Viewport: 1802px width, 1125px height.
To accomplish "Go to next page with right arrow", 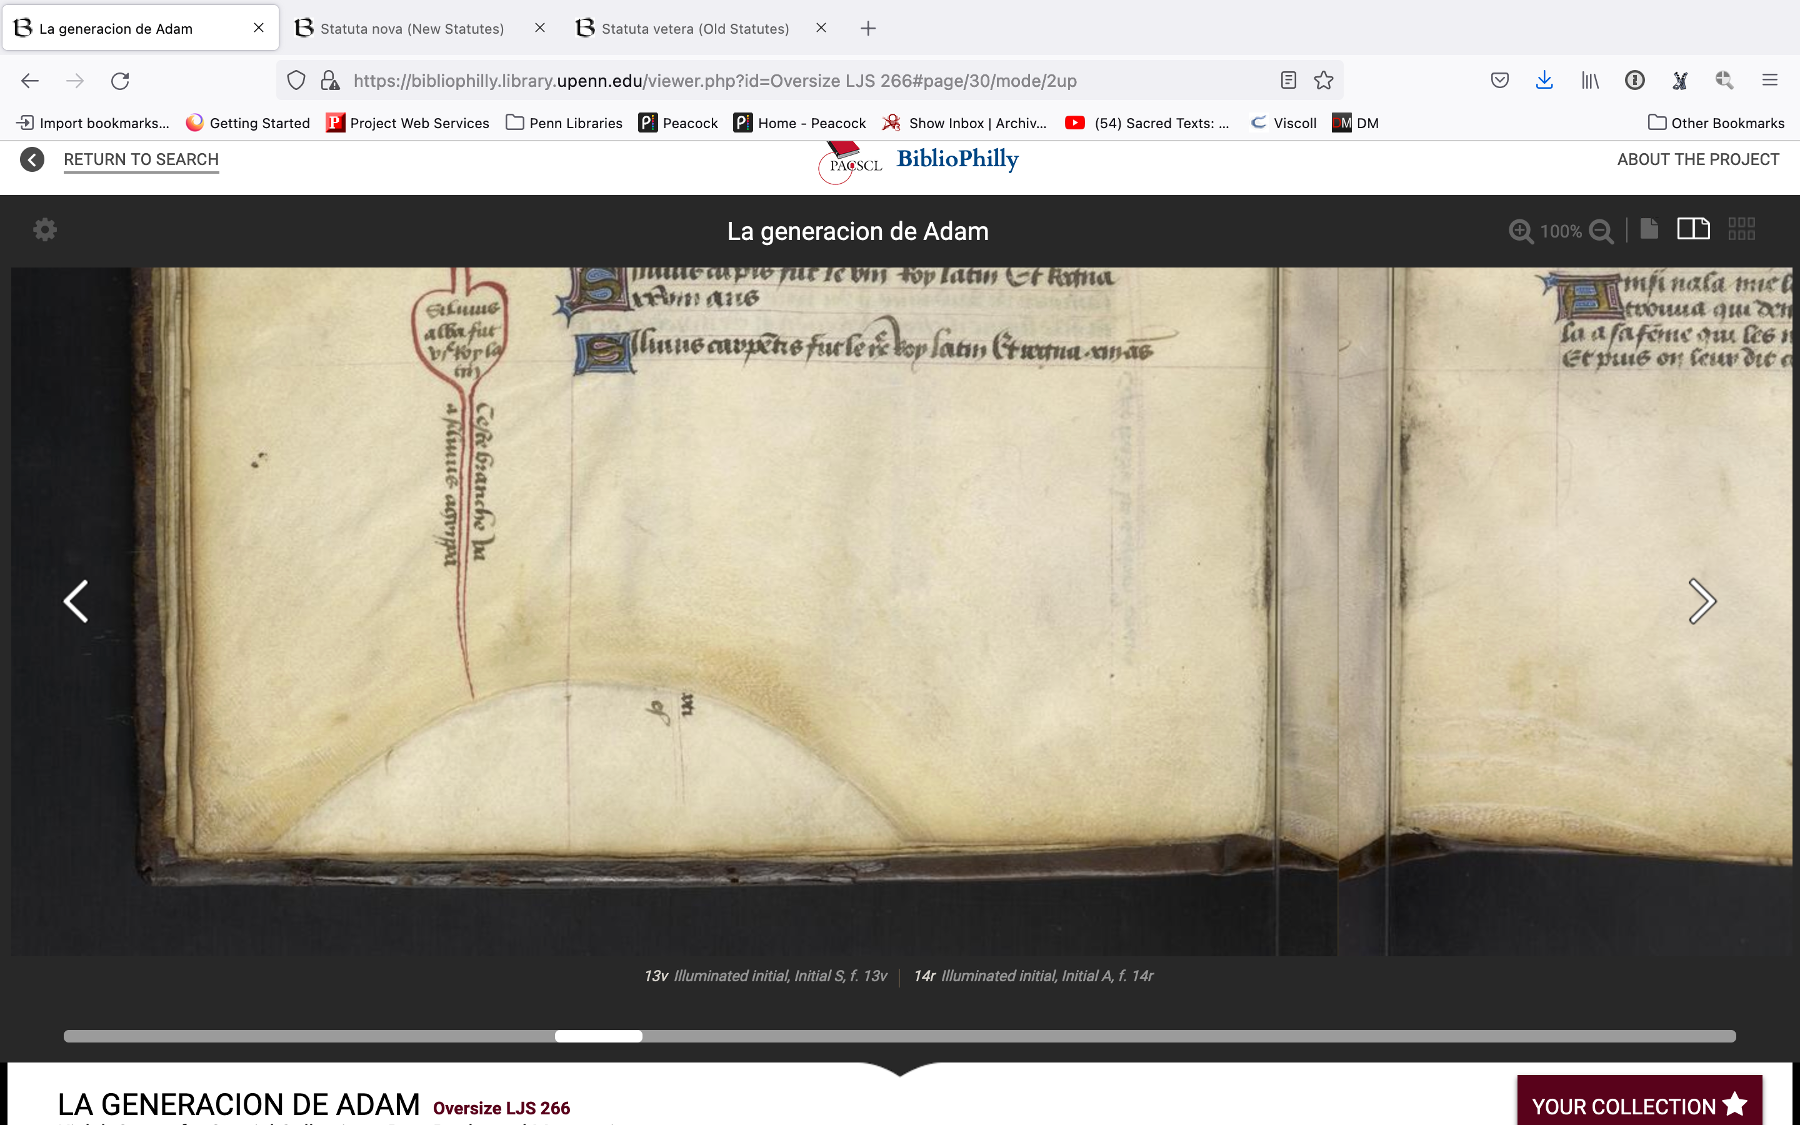I will coord(1702,601).
